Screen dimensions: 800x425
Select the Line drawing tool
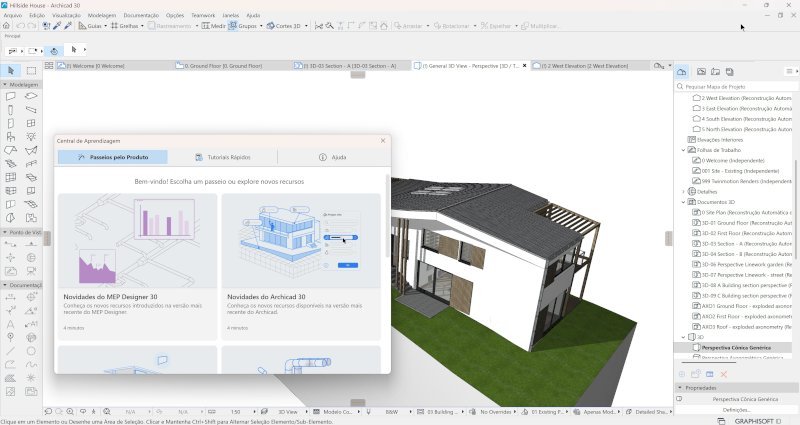click(x=11, y=351)
